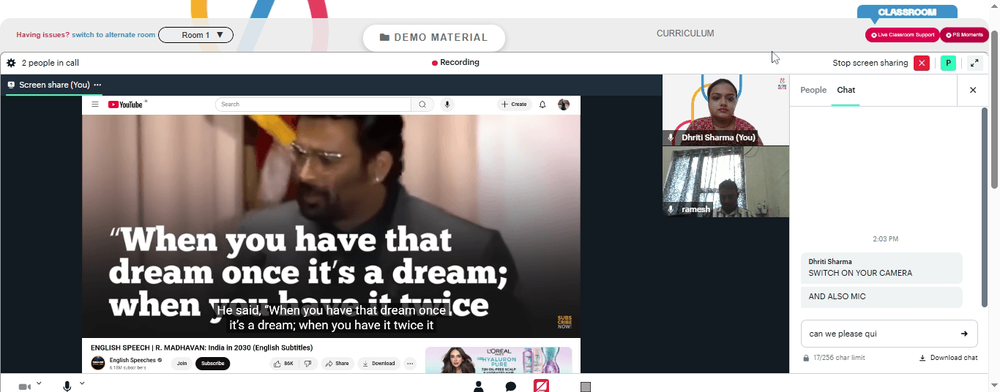
Task: Open call settings gear icon
Action: 11,63
